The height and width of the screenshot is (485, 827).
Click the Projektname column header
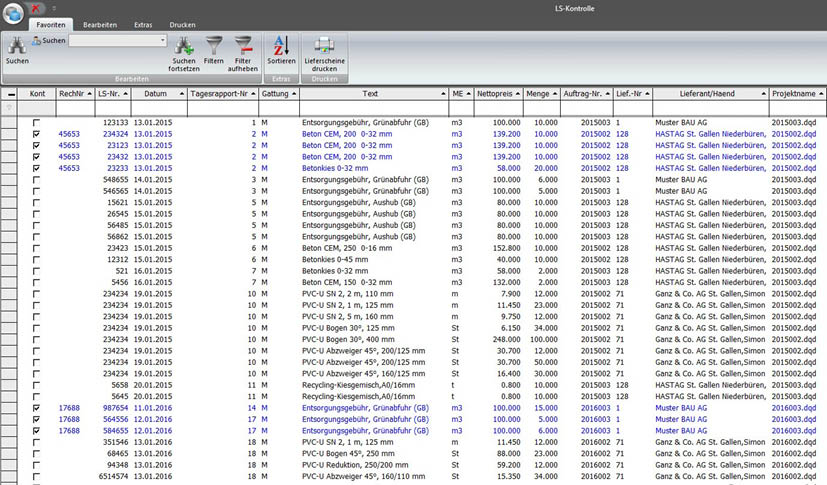[797, 94]
